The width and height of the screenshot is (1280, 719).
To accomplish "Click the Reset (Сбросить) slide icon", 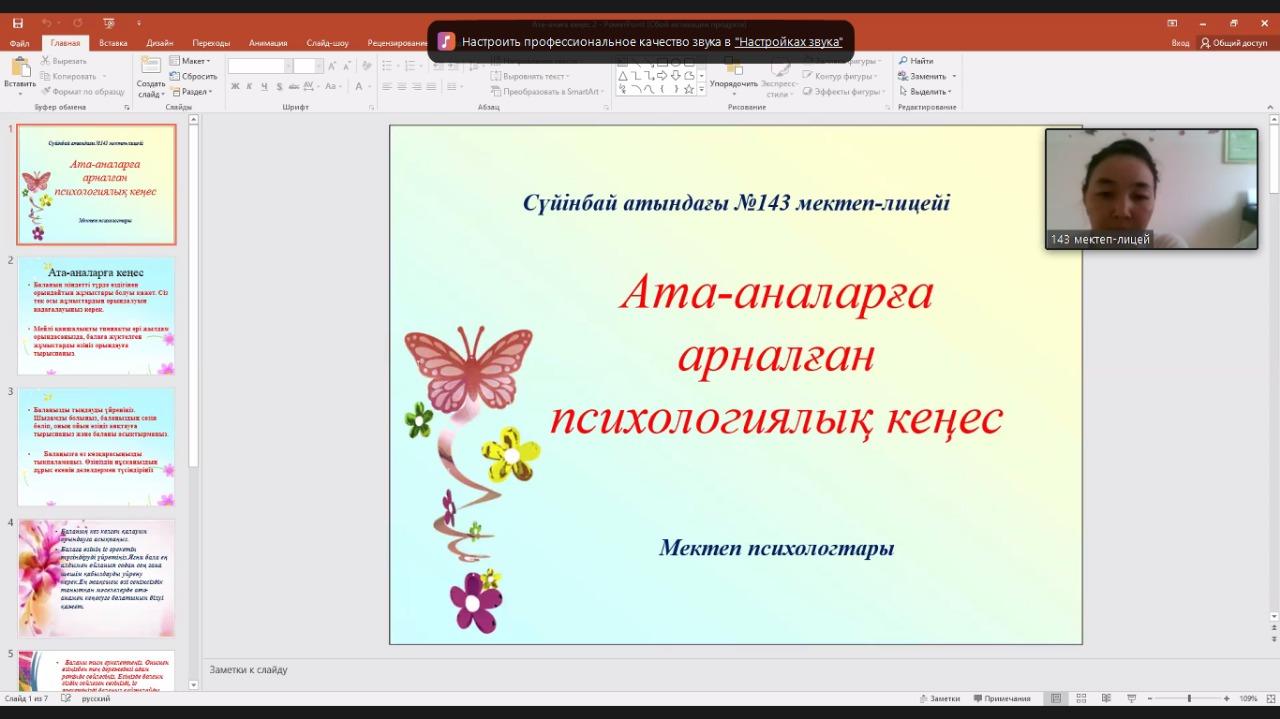I will pyautogui.click(x=176, y=76).
